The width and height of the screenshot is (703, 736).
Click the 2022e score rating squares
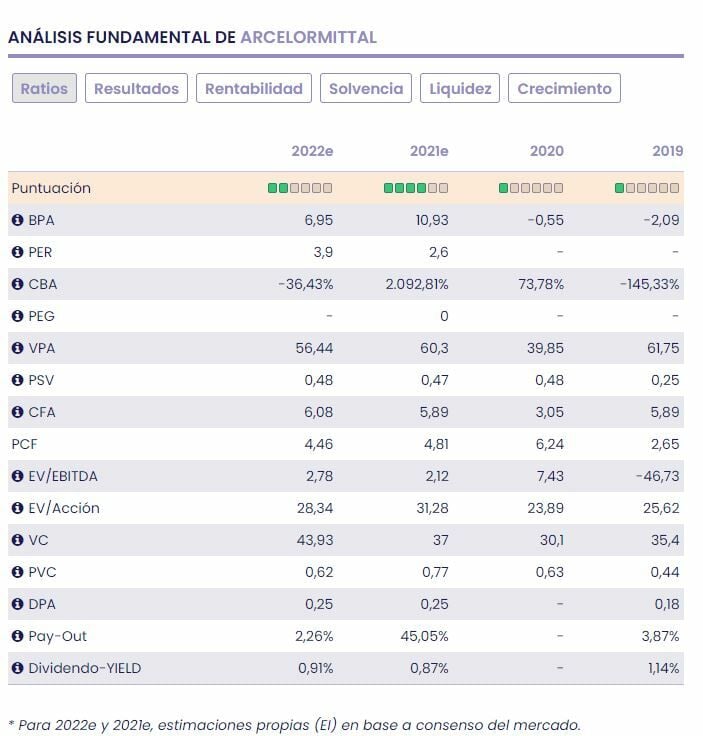[x=300, y=188]
